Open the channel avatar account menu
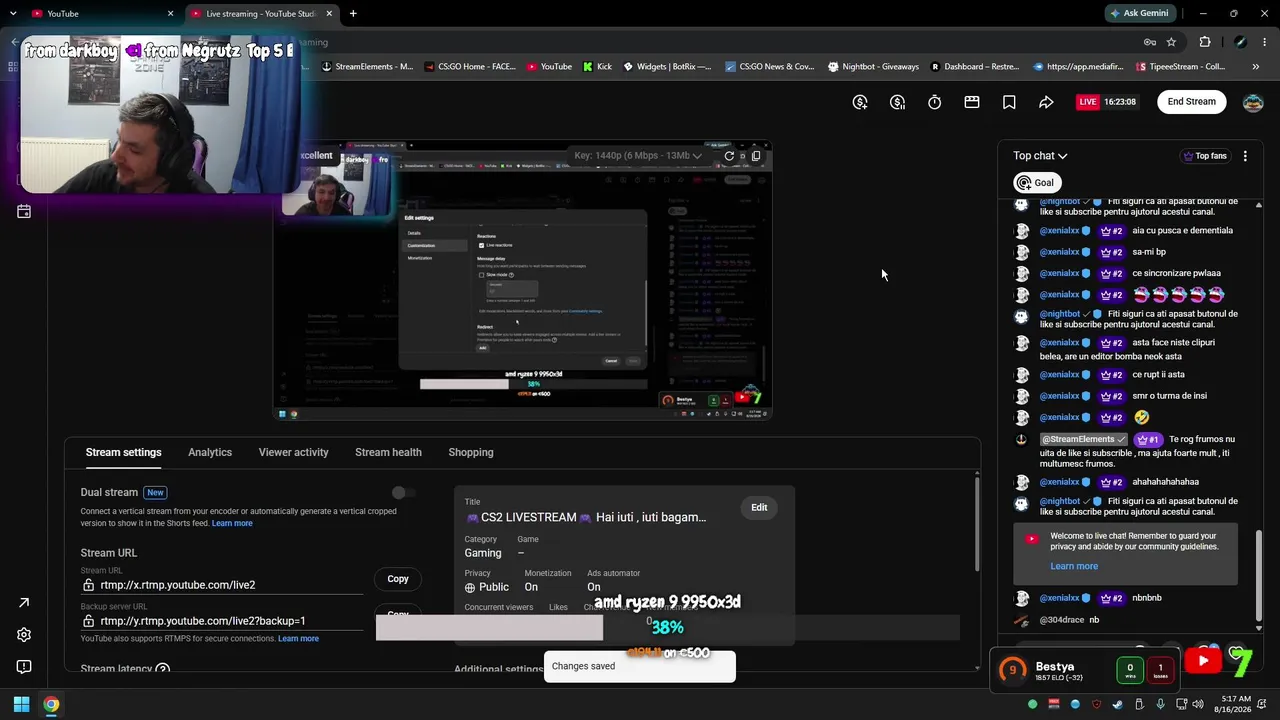The image size is (1280, 720). tap(1253, 102)
